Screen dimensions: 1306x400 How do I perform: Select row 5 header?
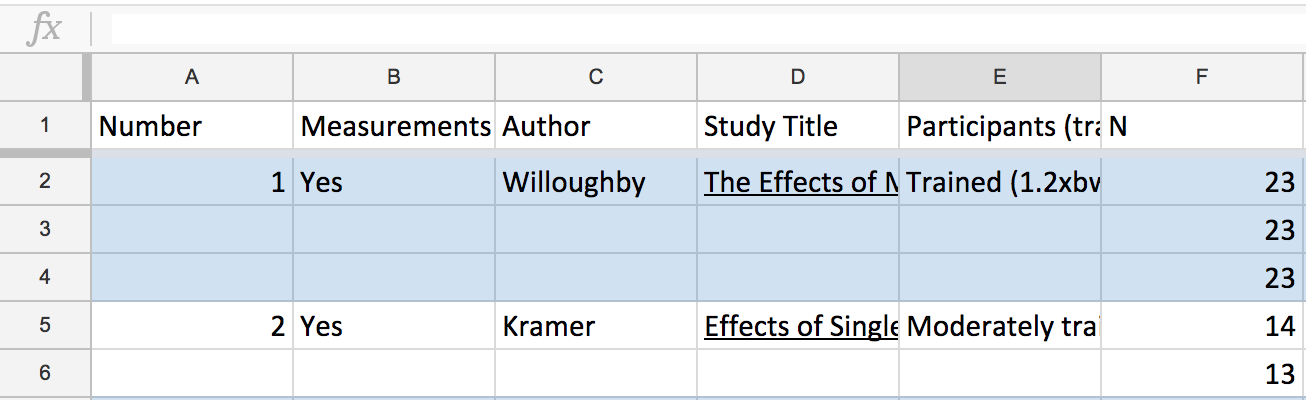[x=45, y=326]
